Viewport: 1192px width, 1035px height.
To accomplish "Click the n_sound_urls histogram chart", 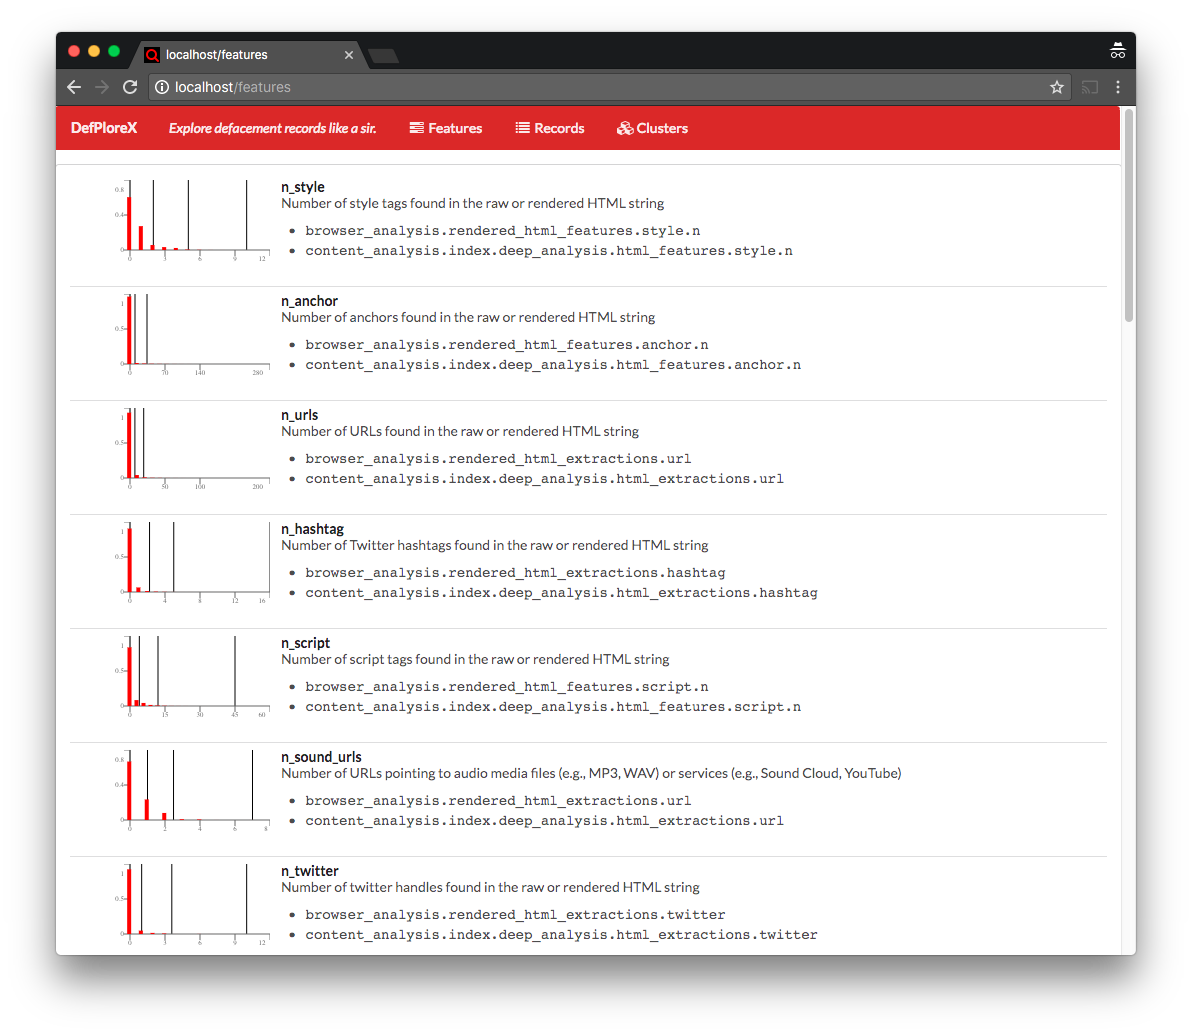I will coord(191,791).
